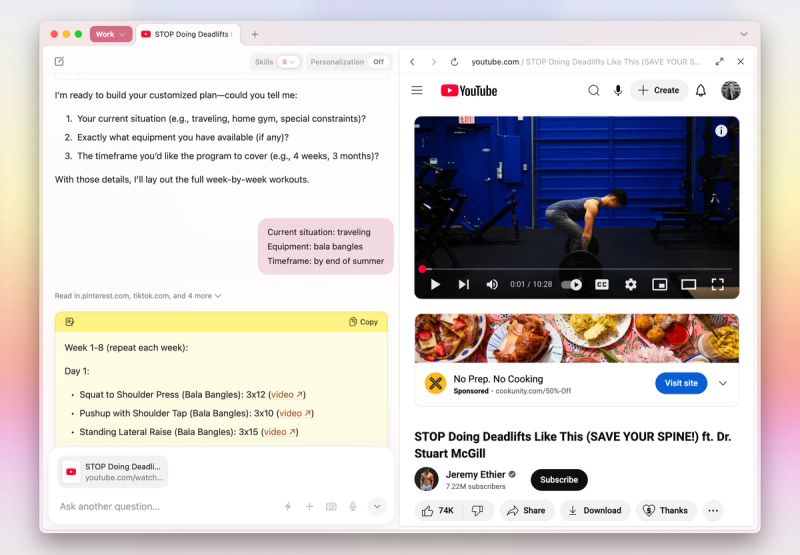This screenshot has width=800, height=555.
Task: Click the youtube.com address bar
Action: (x=586, y=62)
